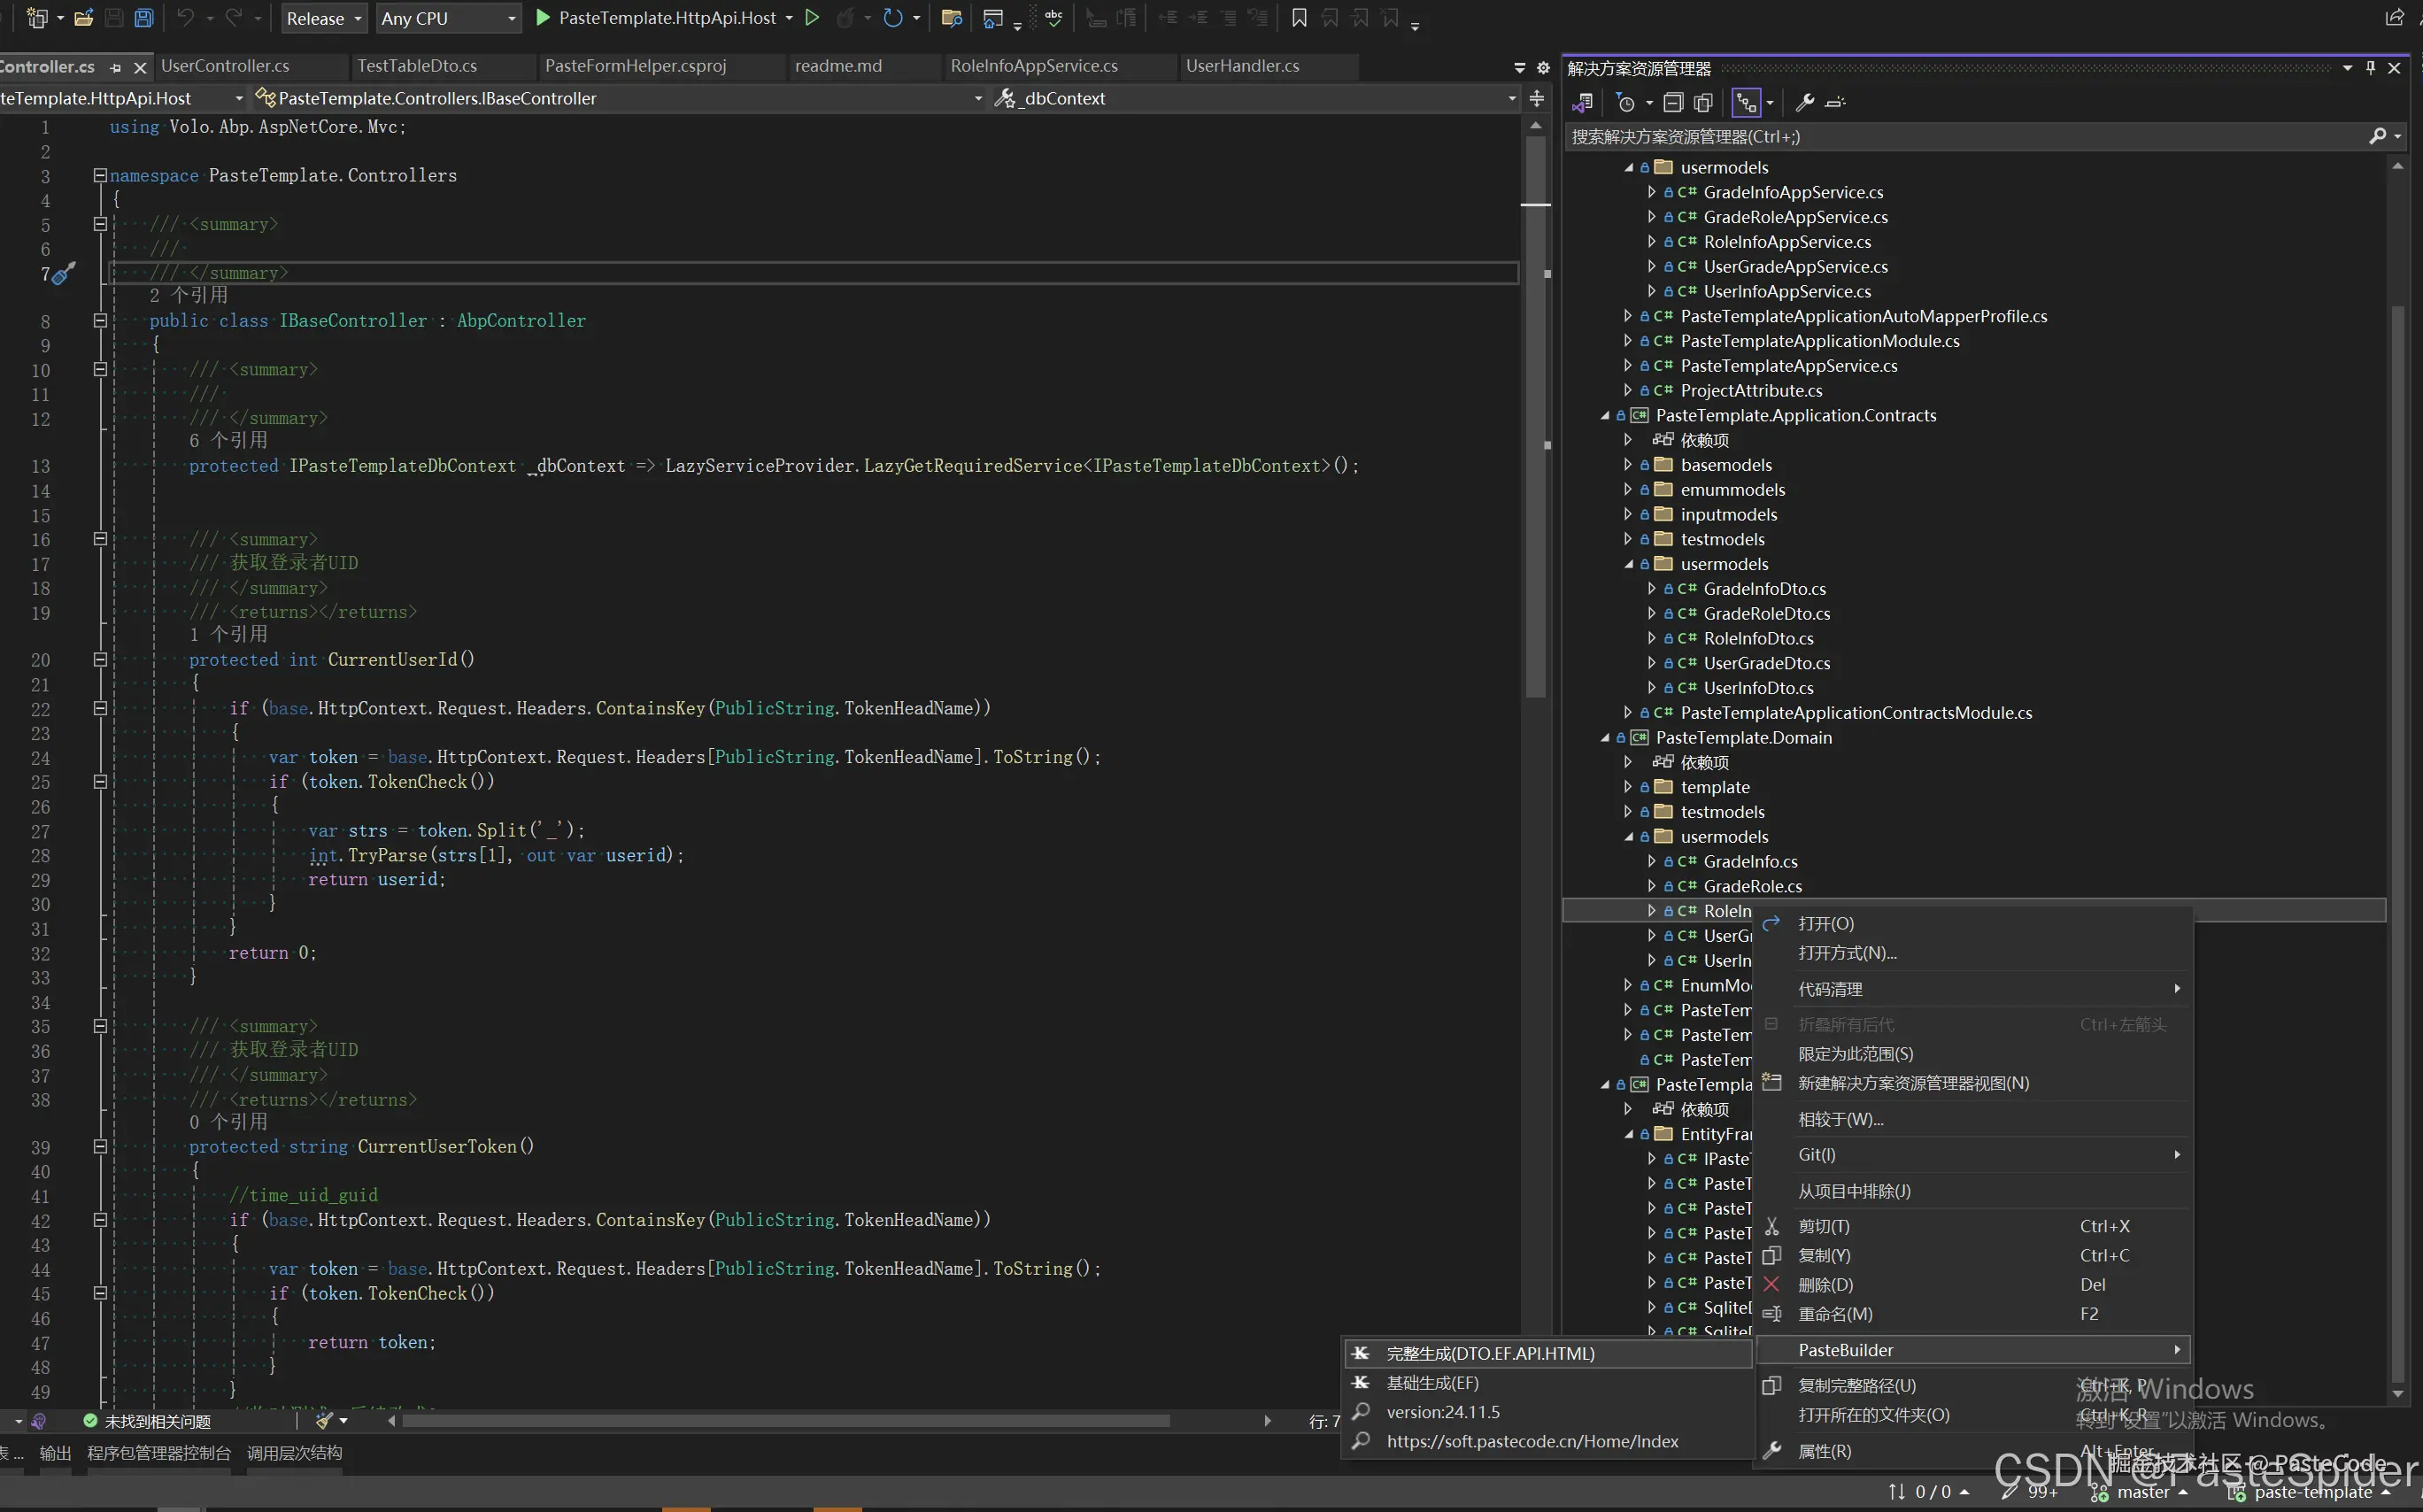Click the master git branch button

[x=2143, y=1492]
